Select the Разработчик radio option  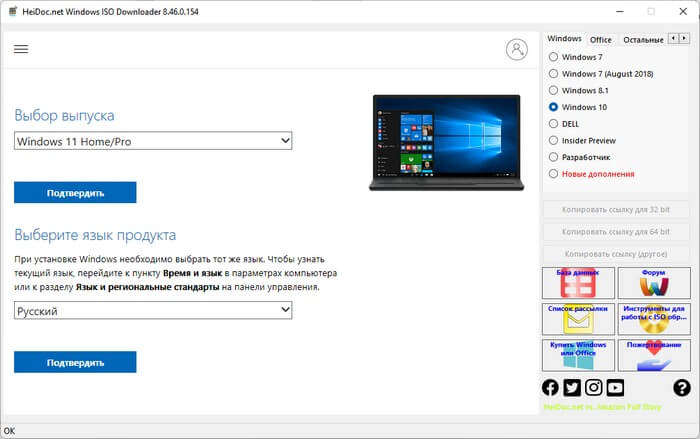pyautogui.click(x=580, y=157)
